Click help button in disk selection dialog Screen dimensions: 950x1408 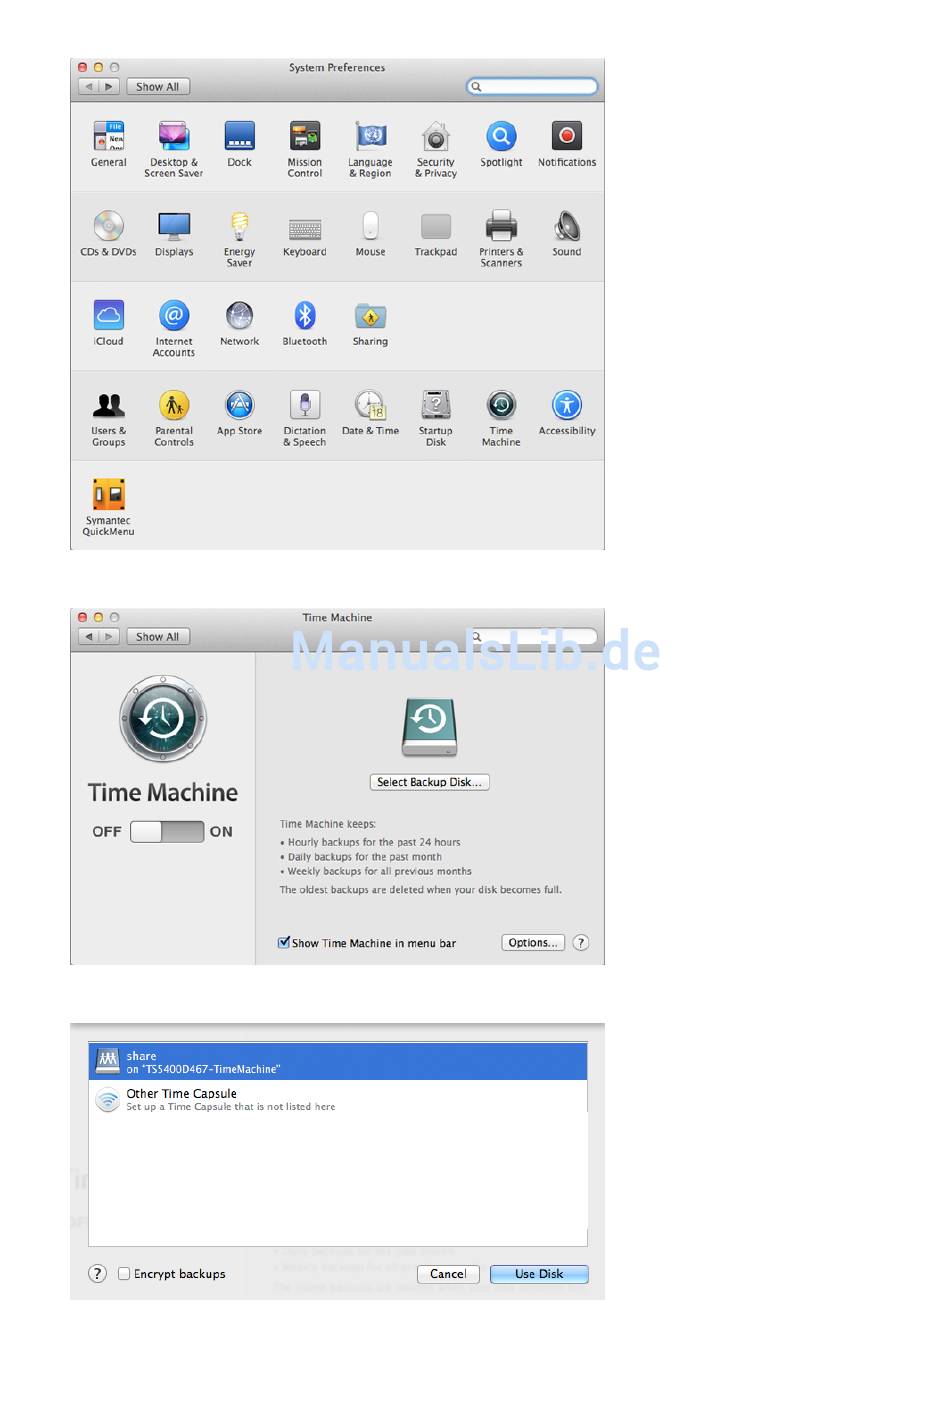[x=97, y=1274]
